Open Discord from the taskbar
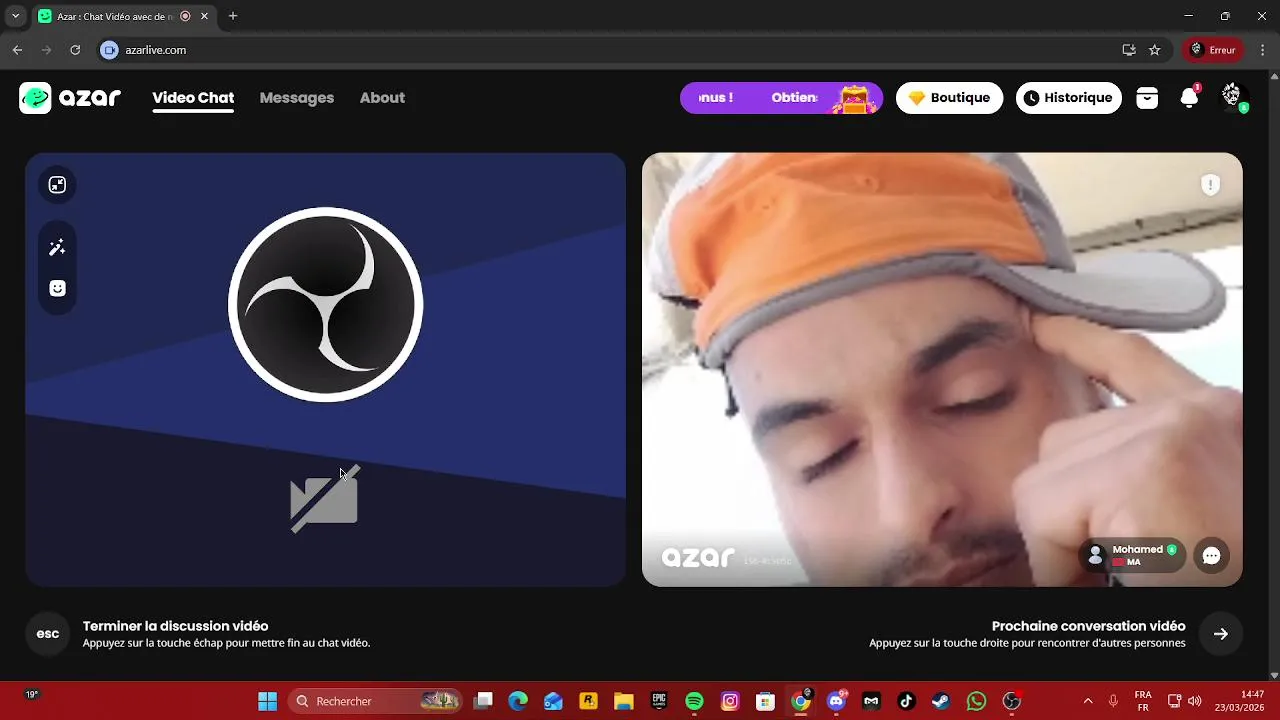 pyautogui.click(x=836, y=701)
